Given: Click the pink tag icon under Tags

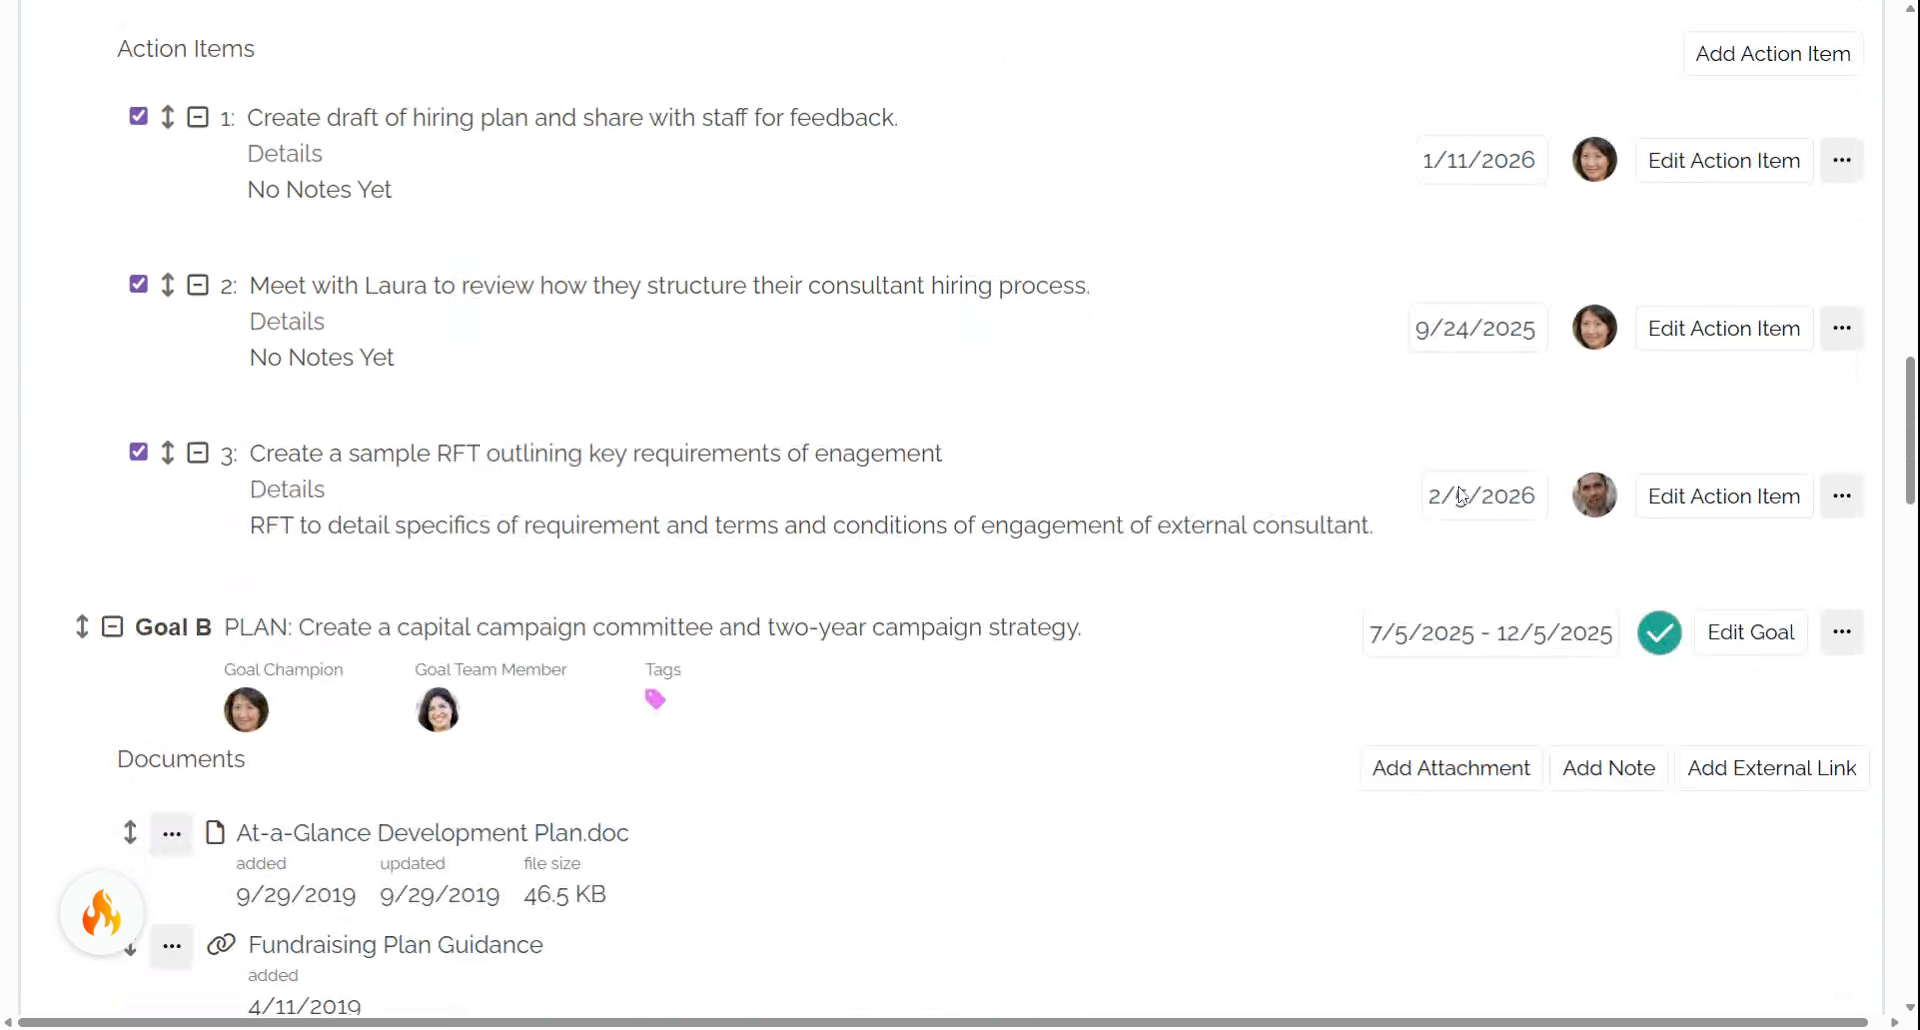Looking at the screenshot, I should point(655,699).
